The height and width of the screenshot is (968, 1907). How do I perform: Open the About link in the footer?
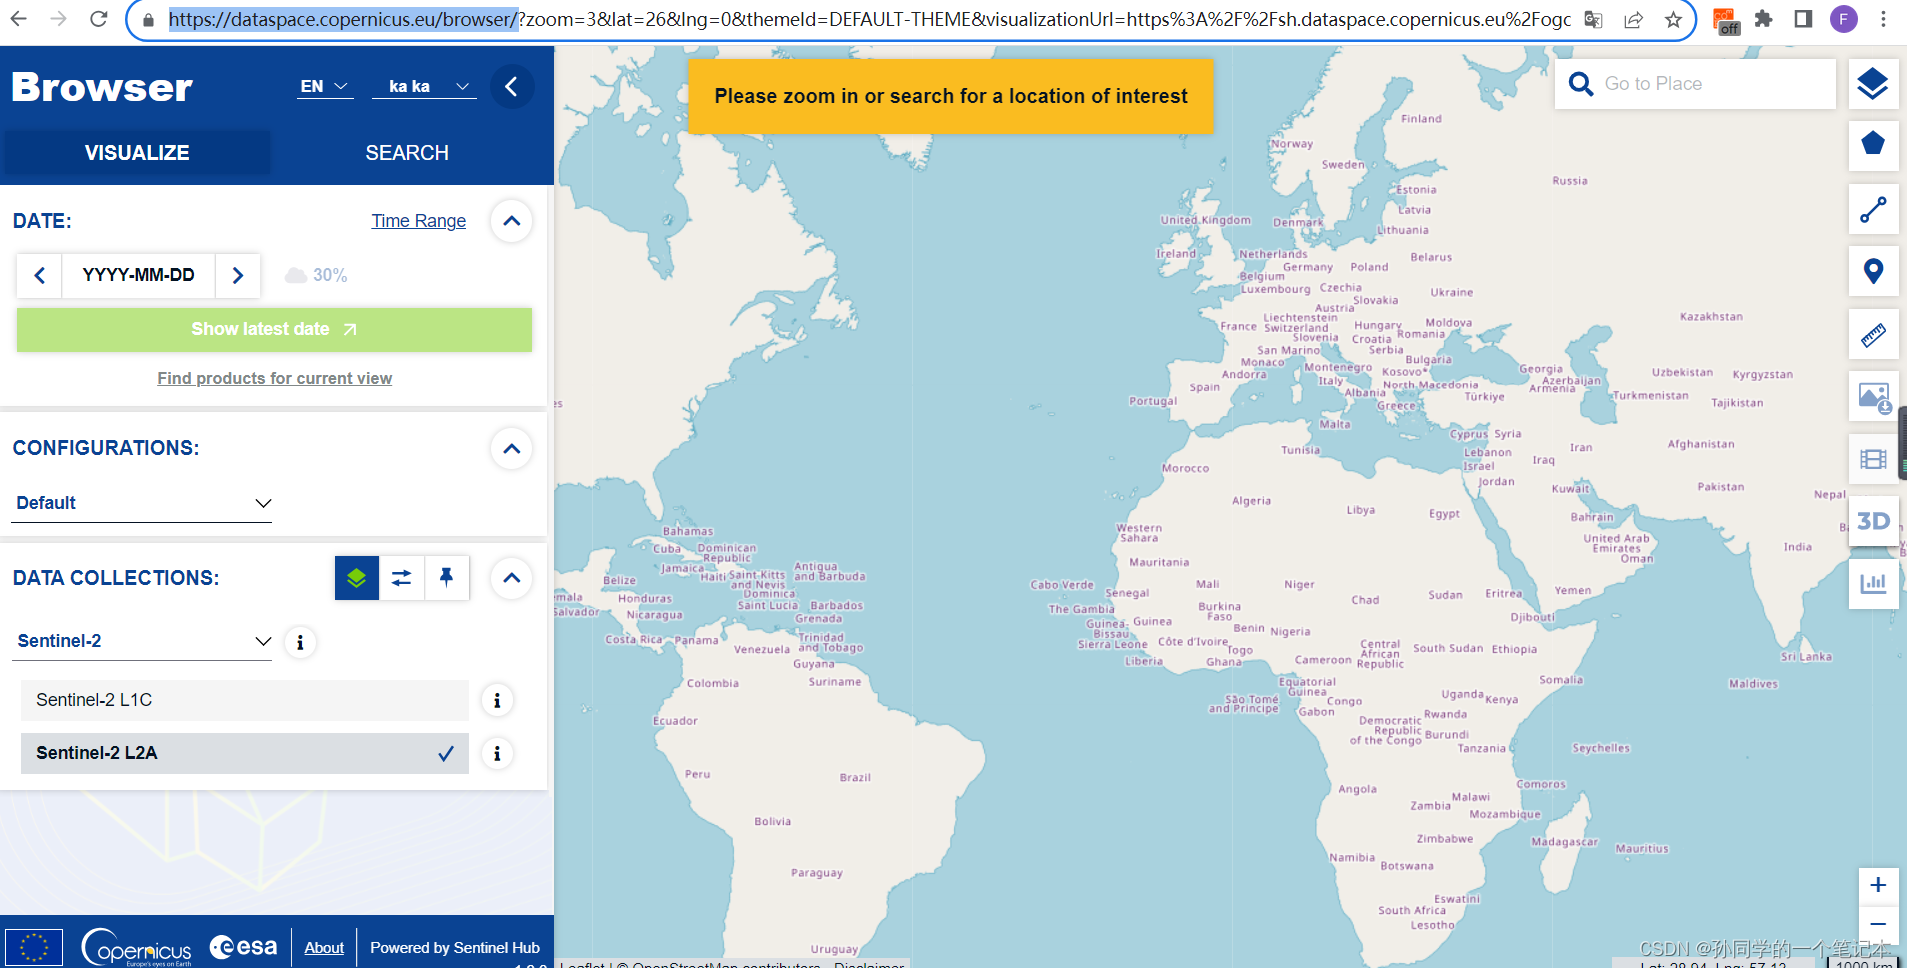point(324,948)
